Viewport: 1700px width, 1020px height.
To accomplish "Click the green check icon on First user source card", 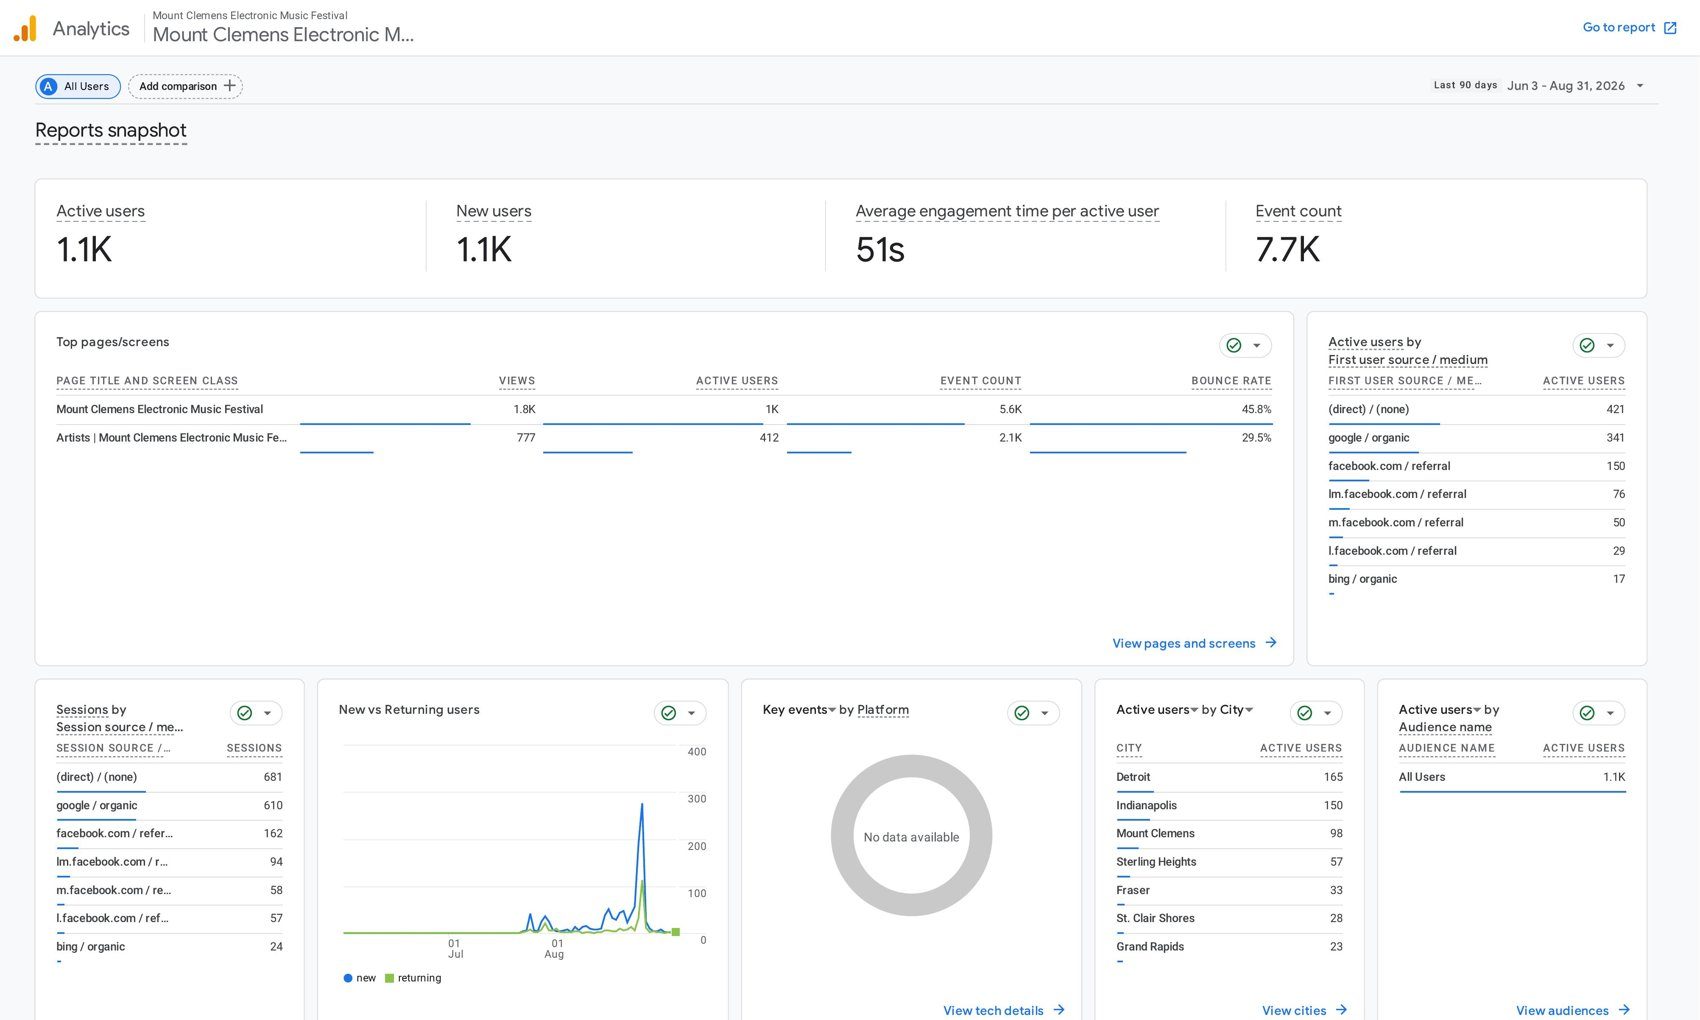I will (x=1587, y=345).
